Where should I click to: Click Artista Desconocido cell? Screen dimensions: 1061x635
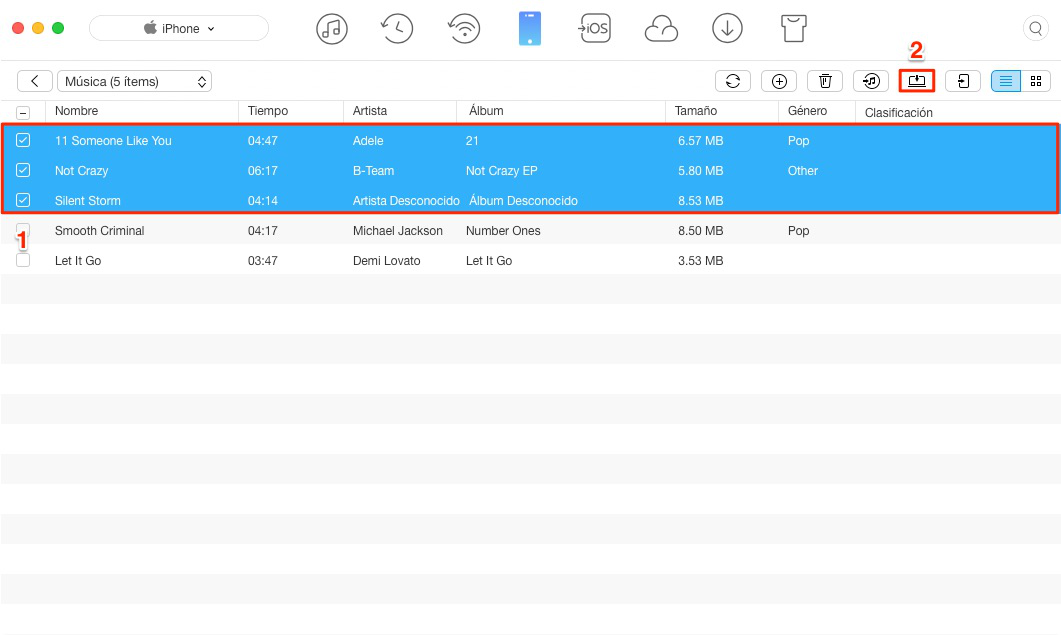406,200
